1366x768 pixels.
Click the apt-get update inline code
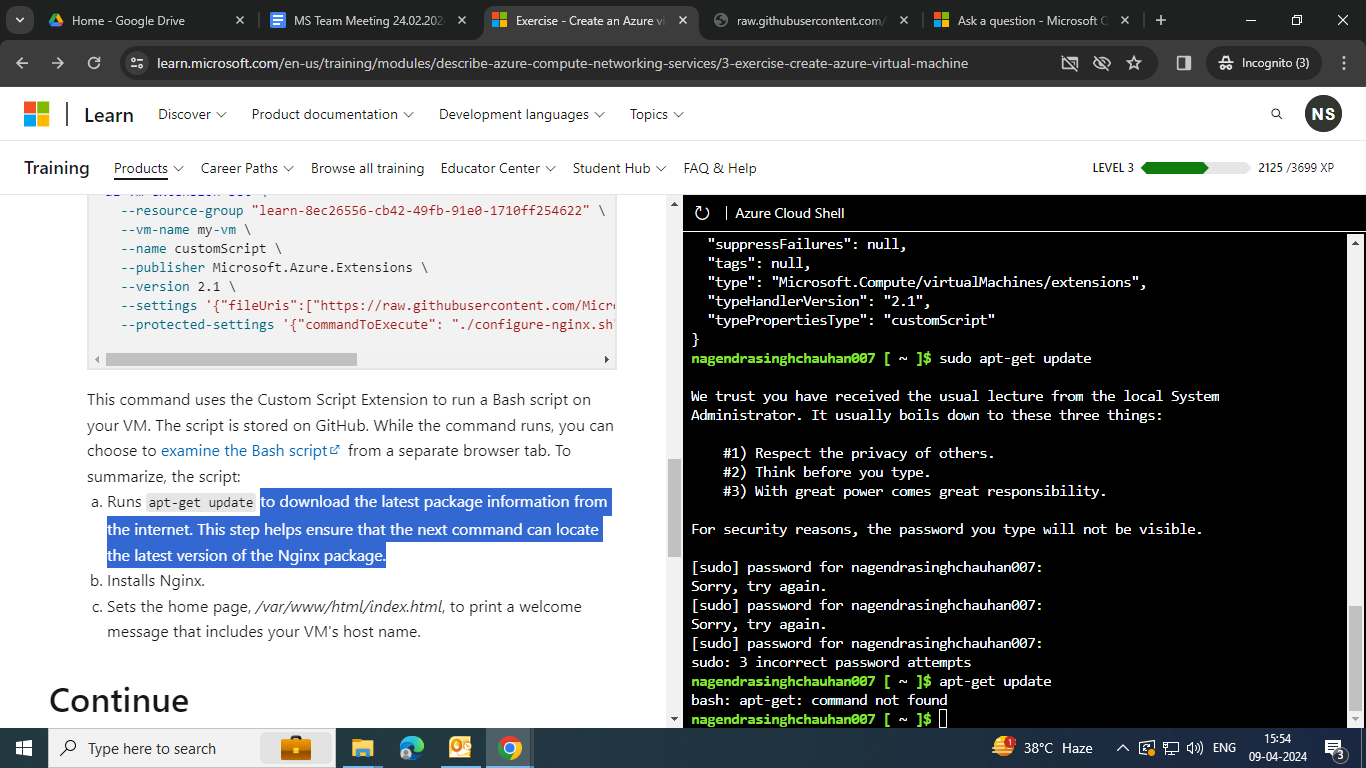coord(202,503)
